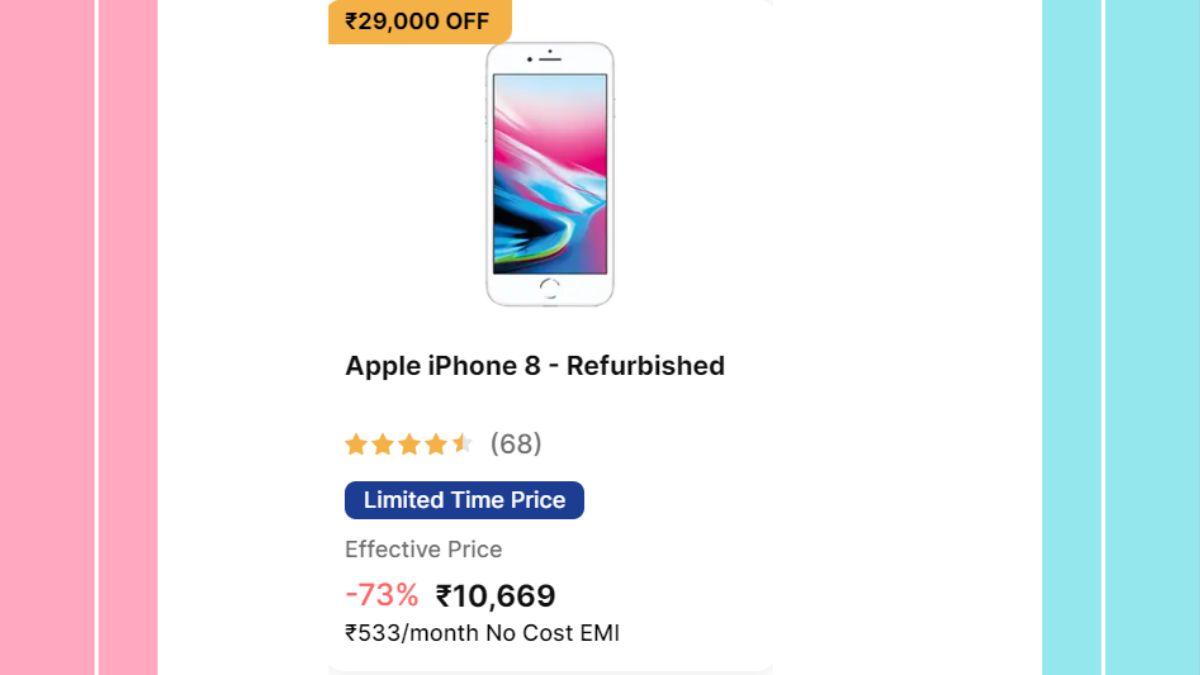Screen dimensions: 1200x675
Task: Click the wide pink stripe at far left
Action: [x=46, y=337]
